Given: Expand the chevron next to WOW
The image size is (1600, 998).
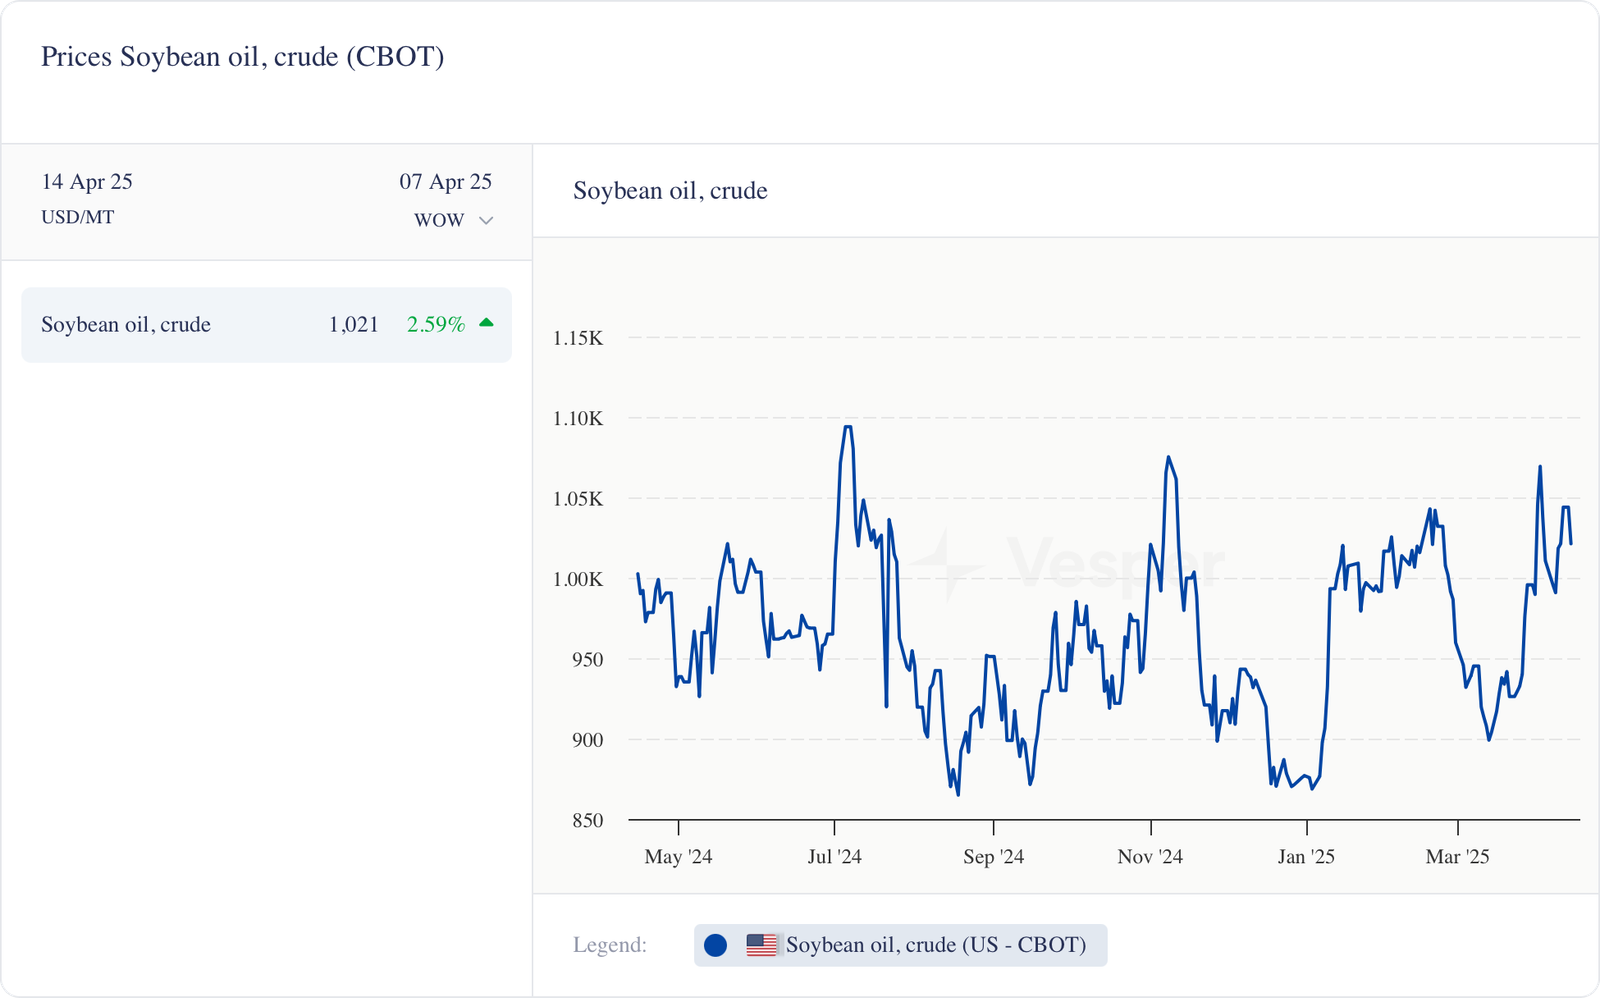Looking at the screenshot, I should (486, 221).
